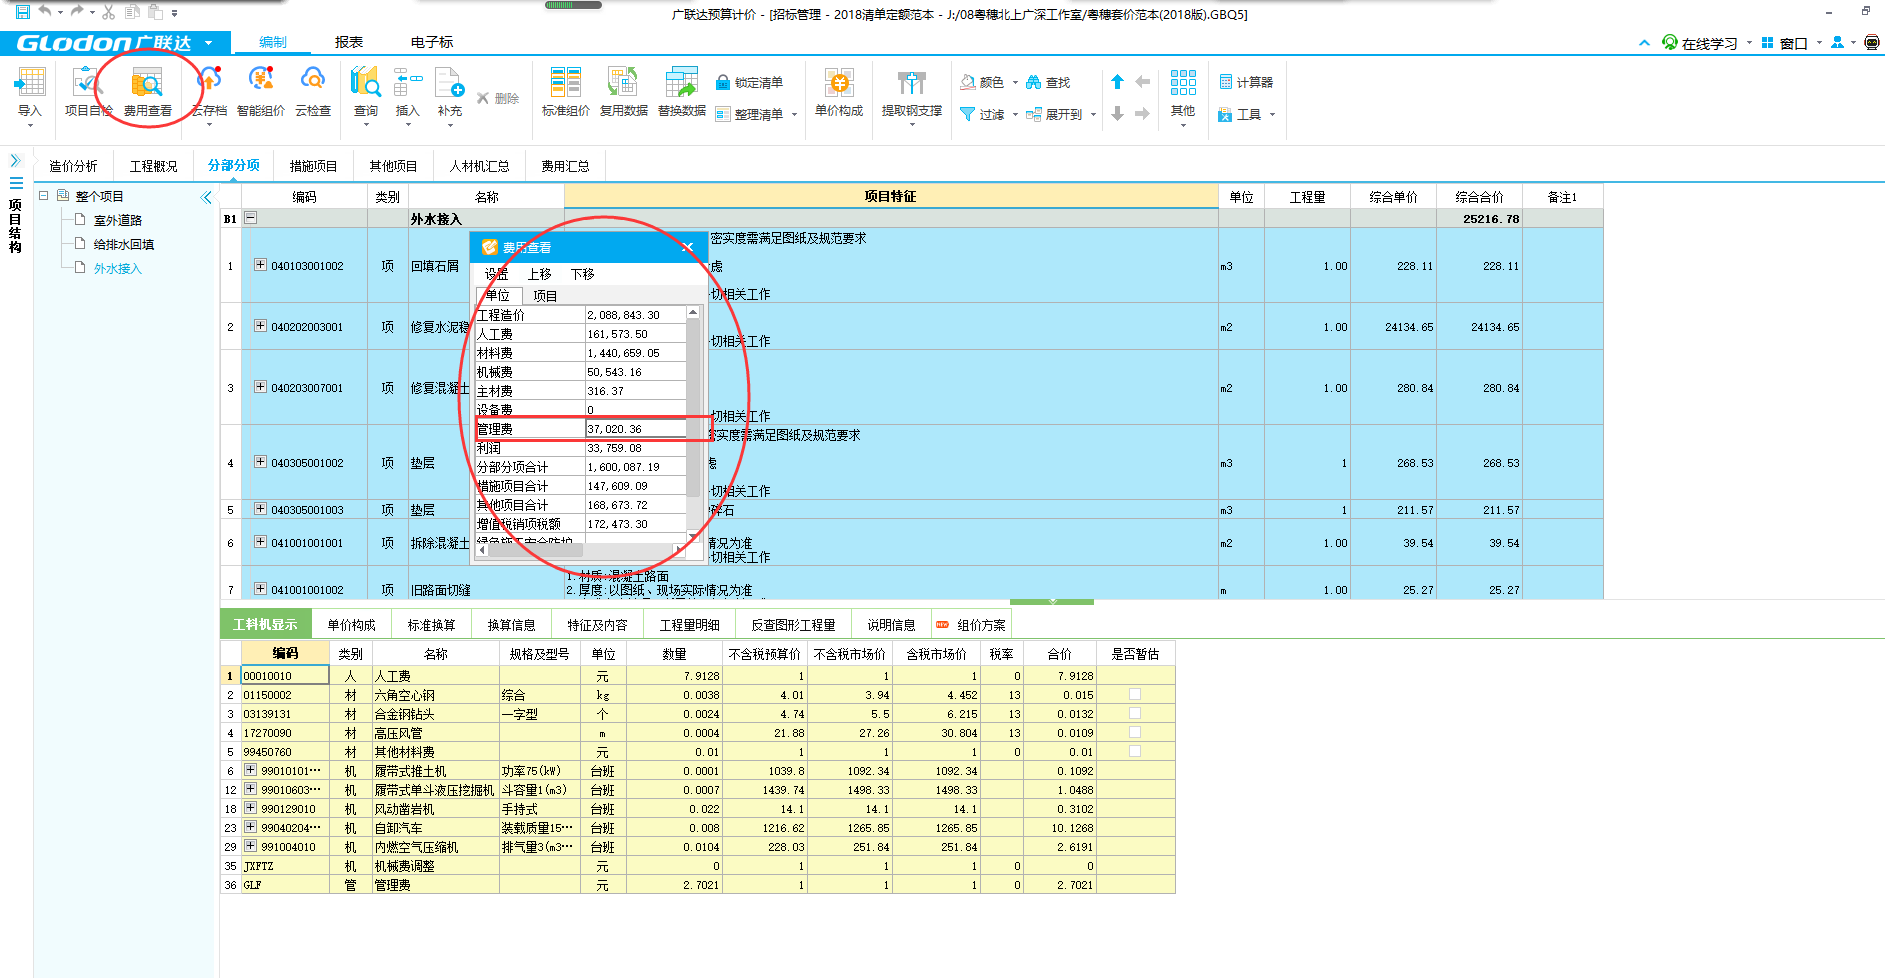Image resolution: width=1885 pixels, height=978 pixels.
Task: Click the 查询 query icon
Action: 366,82
